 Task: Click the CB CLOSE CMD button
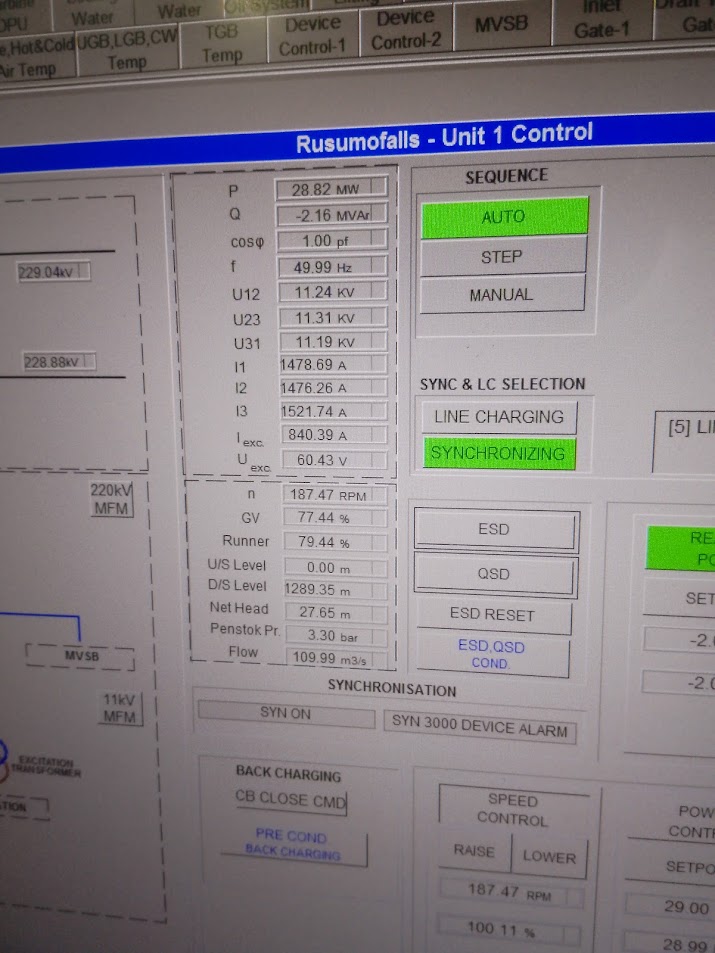(x=291, y=799)
